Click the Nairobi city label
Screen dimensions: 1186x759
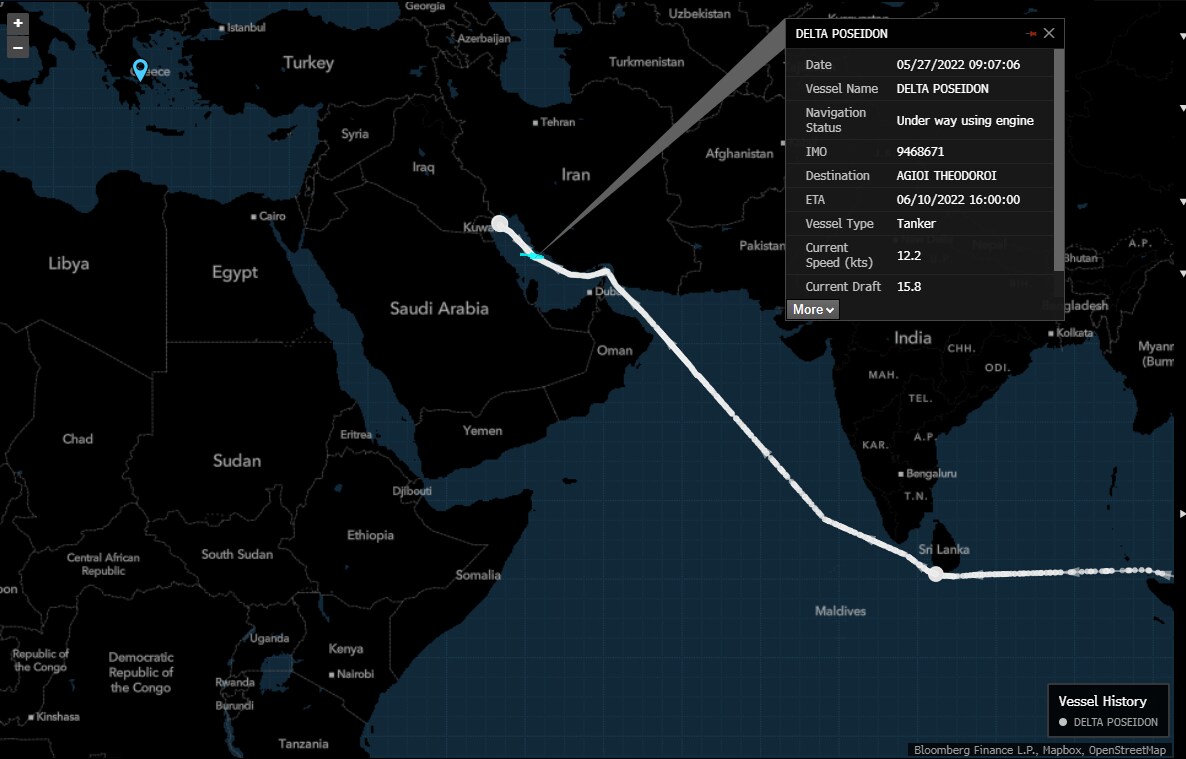point(355,673)
